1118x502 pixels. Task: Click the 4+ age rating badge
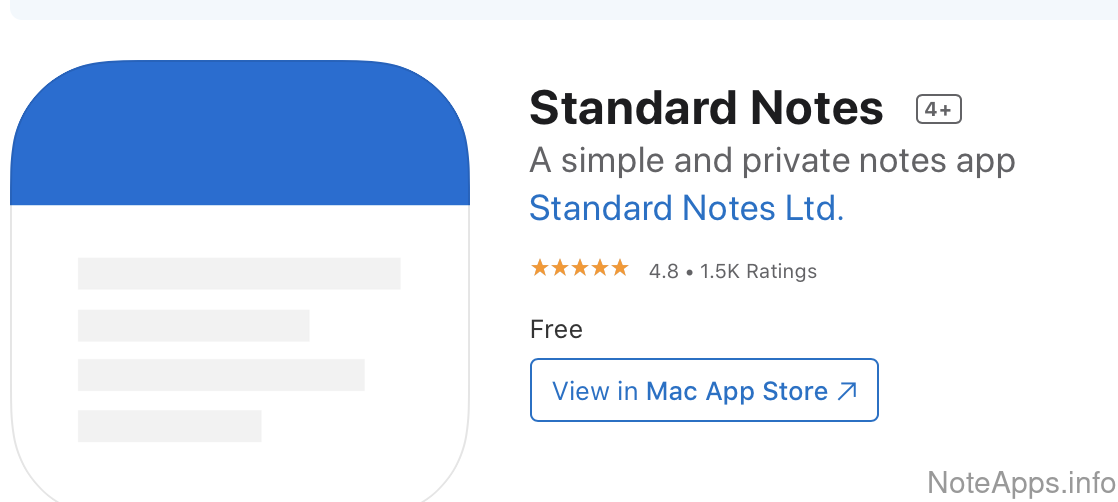[938, 110]
